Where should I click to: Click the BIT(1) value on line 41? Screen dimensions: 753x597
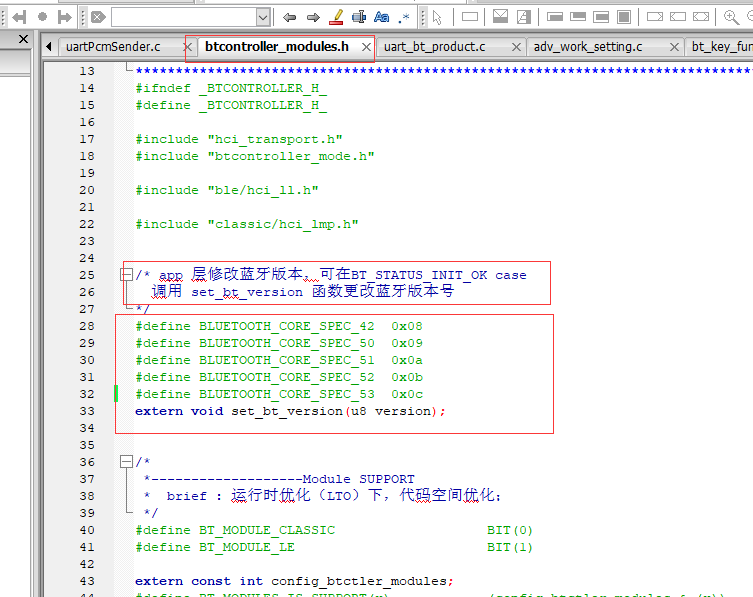(x=510, y=547)
